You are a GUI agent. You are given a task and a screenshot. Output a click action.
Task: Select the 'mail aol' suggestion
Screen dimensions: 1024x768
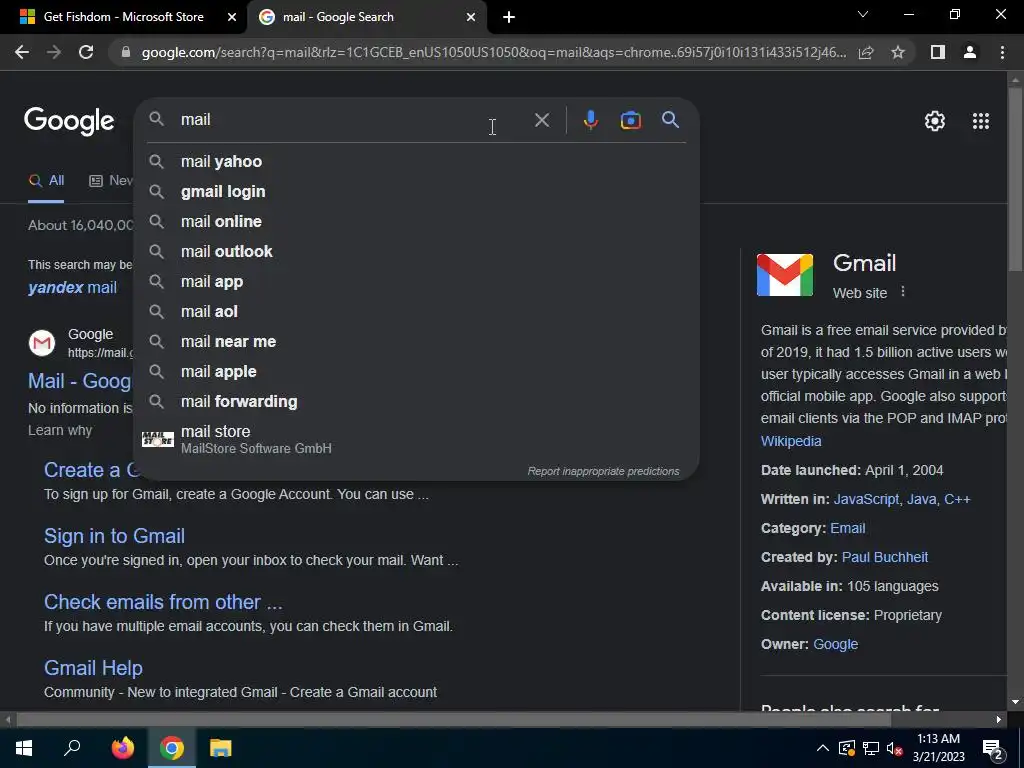[416, 312]
